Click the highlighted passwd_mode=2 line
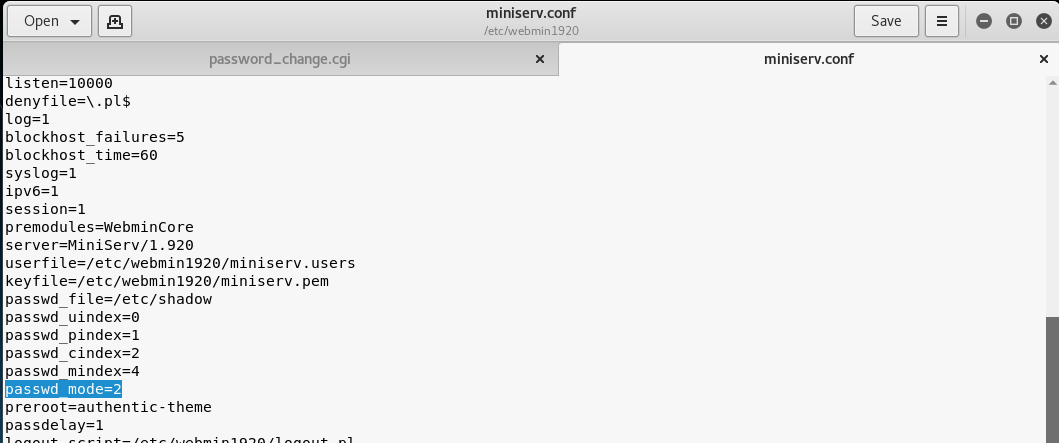Image resolution: width=1059 pixels, height=443 pixels. (x=64, y=389)
